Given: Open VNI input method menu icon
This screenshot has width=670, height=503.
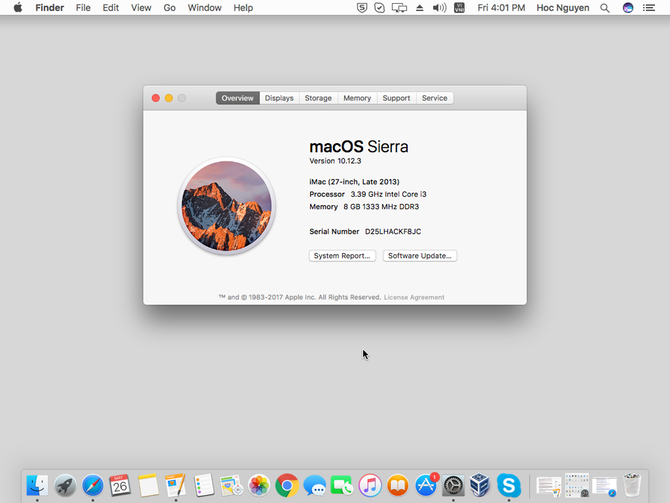Looking at the screenshot, I should (459, 8).
